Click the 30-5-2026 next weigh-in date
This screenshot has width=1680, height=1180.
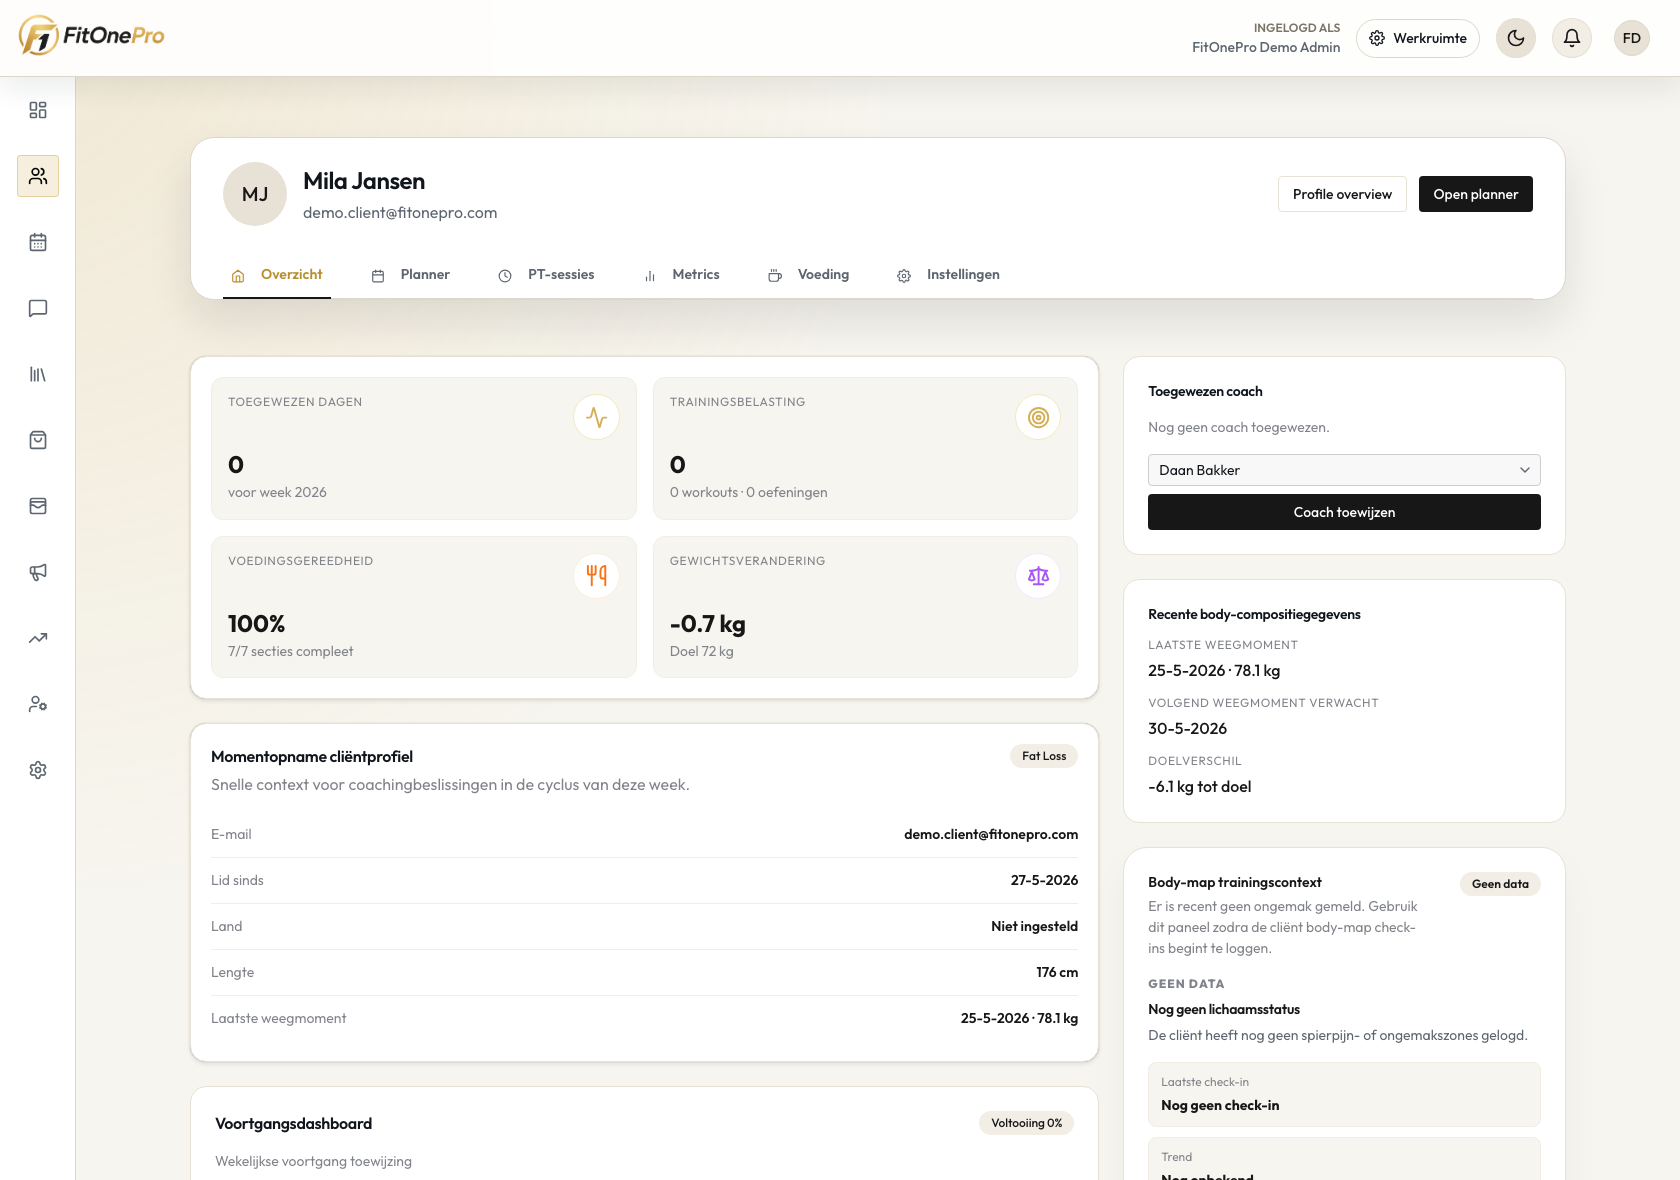(1187, 729)
